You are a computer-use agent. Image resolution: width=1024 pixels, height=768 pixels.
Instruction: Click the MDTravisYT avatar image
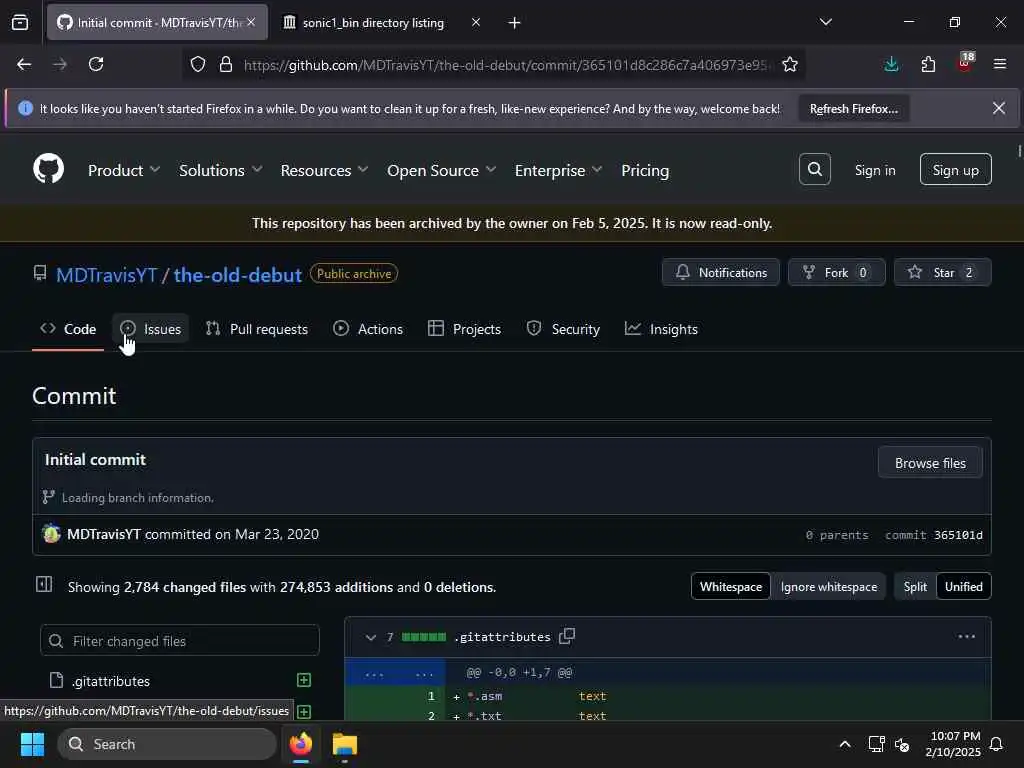point(51,534)
